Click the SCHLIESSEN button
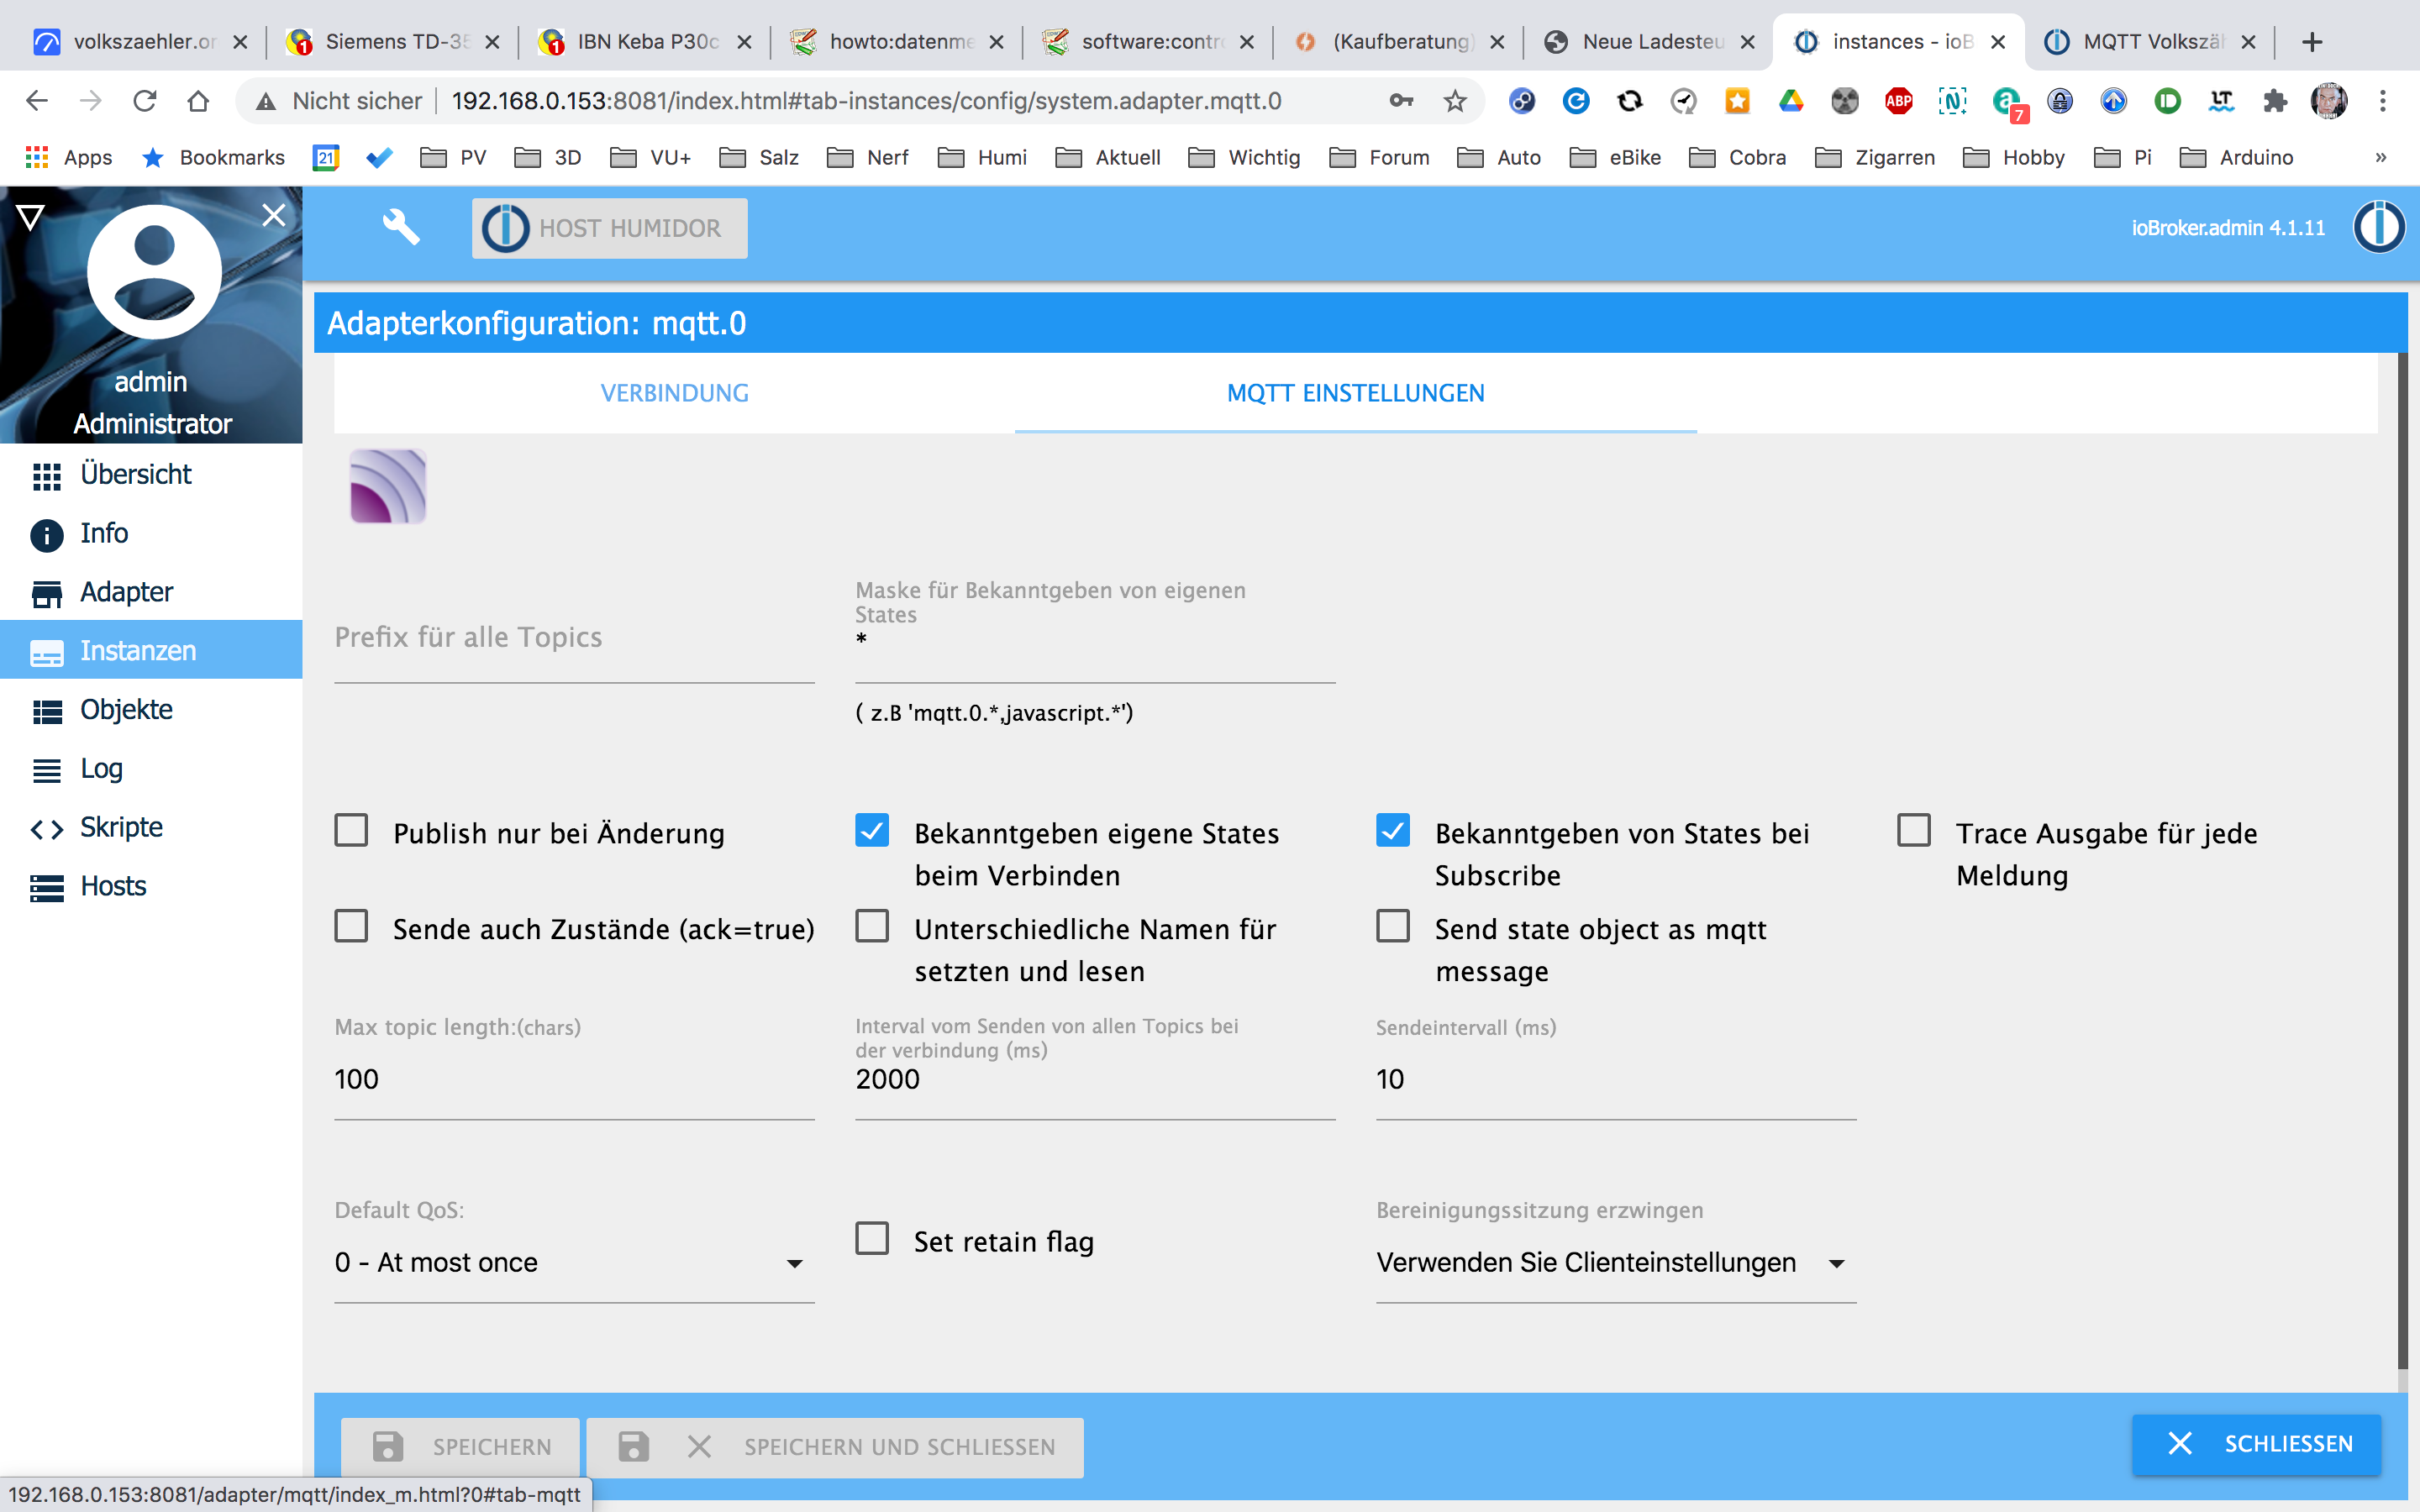The image size is (2420, 1512). tap(2256, 1444)
